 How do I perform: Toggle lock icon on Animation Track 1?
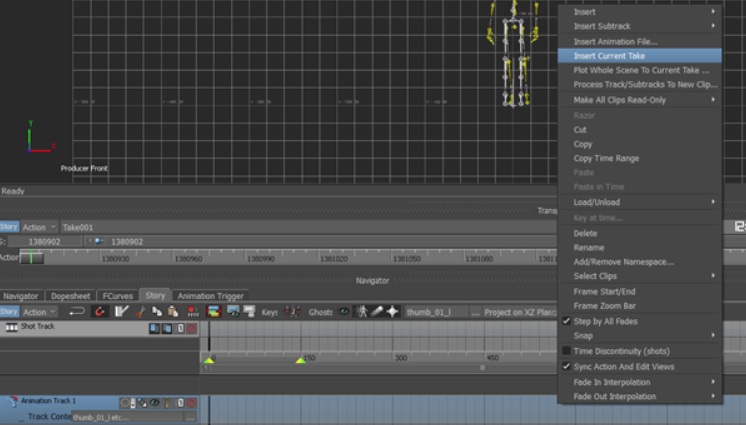180,403
